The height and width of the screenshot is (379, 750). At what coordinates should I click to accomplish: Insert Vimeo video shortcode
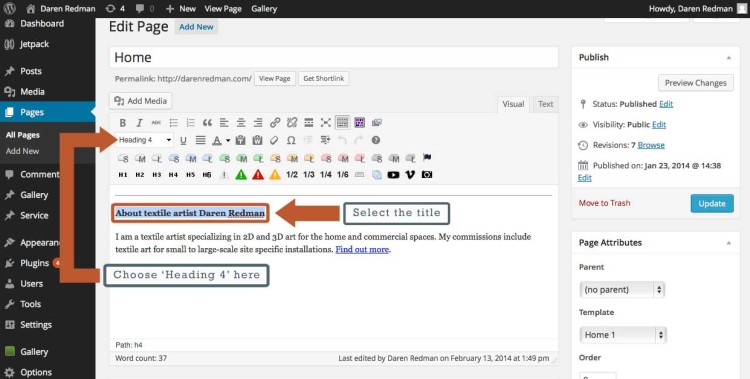coord(410,175)
